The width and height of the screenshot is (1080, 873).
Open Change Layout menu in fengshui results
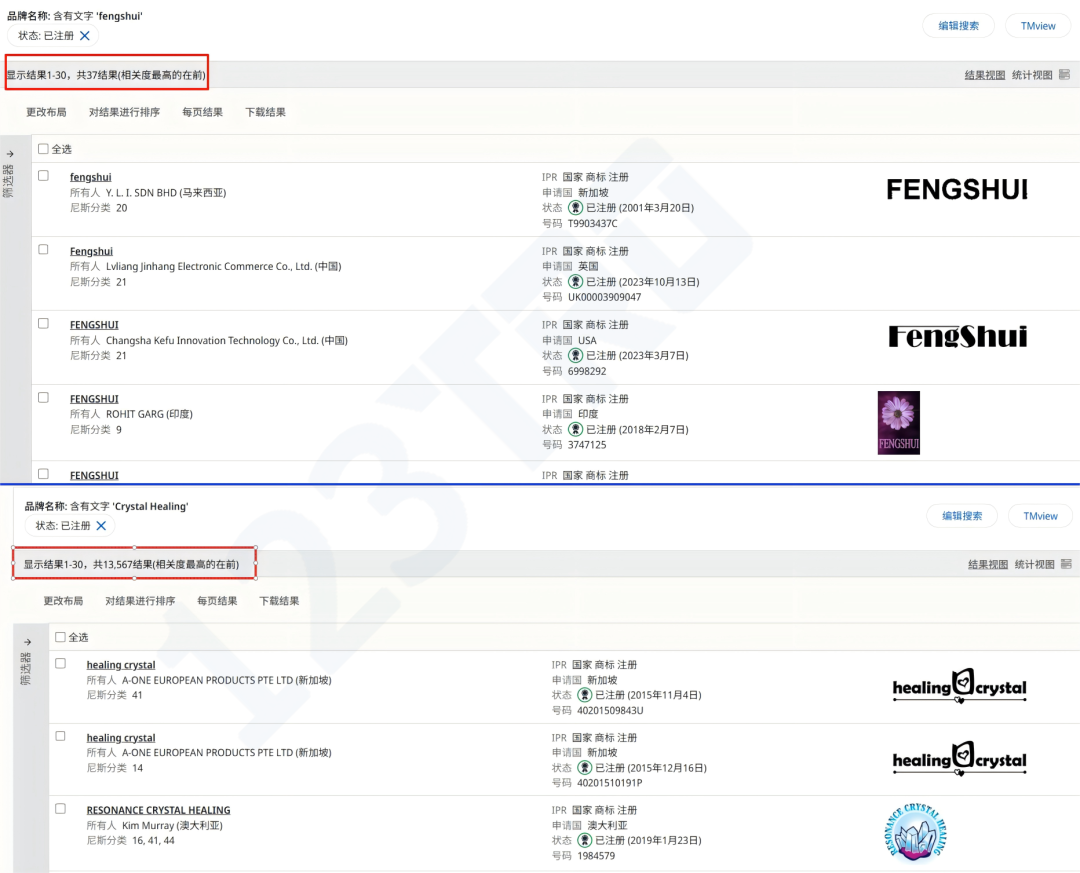click(46, 112)
